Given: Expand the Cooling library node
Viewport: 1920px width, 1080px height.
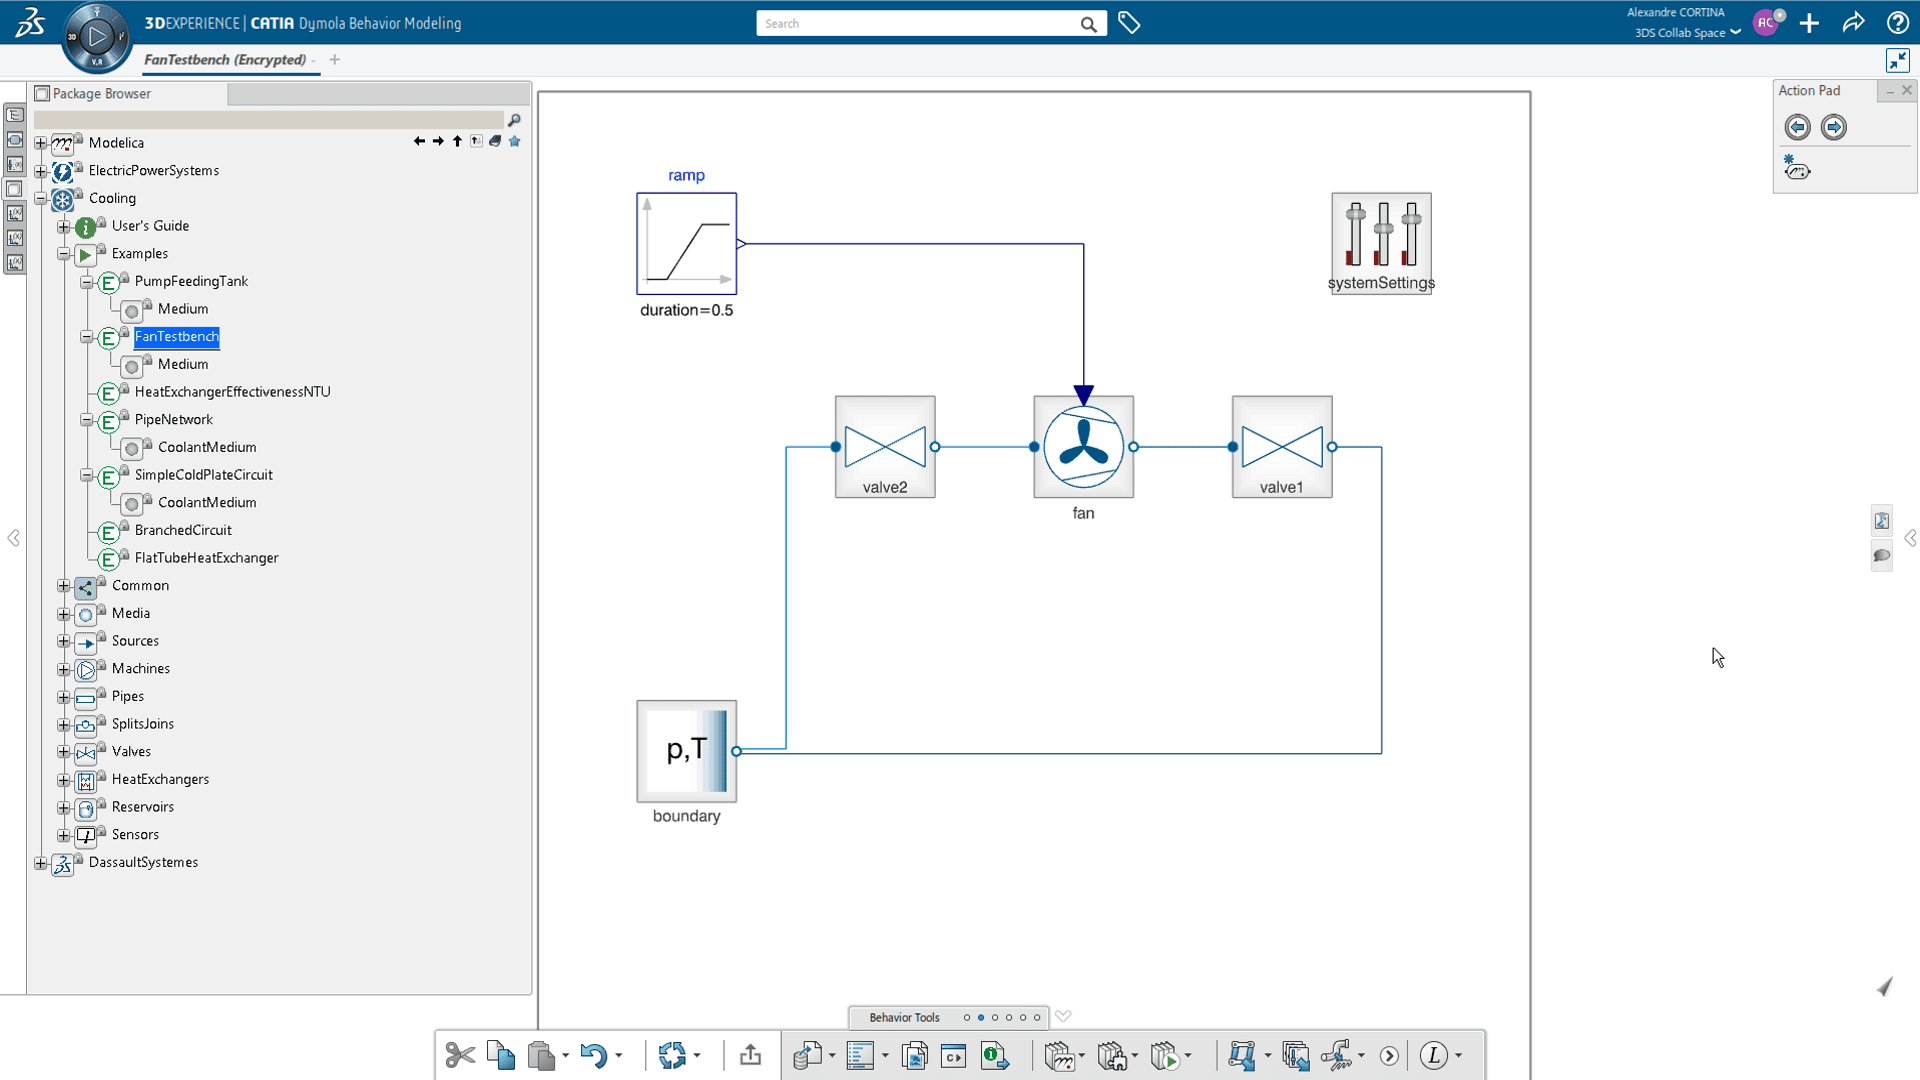Looking at the screenshot, I should tap(41, 198).
